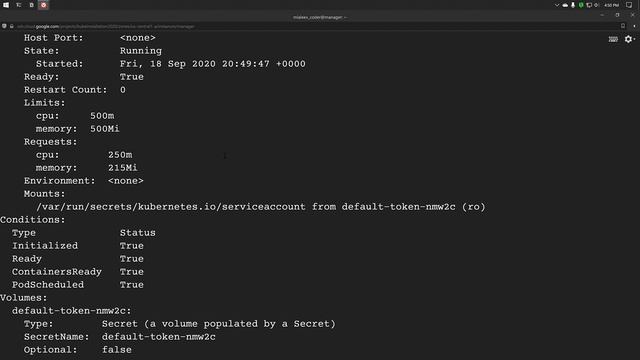The height and width of the screenshot is (360, 640).
Task: Open the browser menu dots
Action: (x=634, y=26)
